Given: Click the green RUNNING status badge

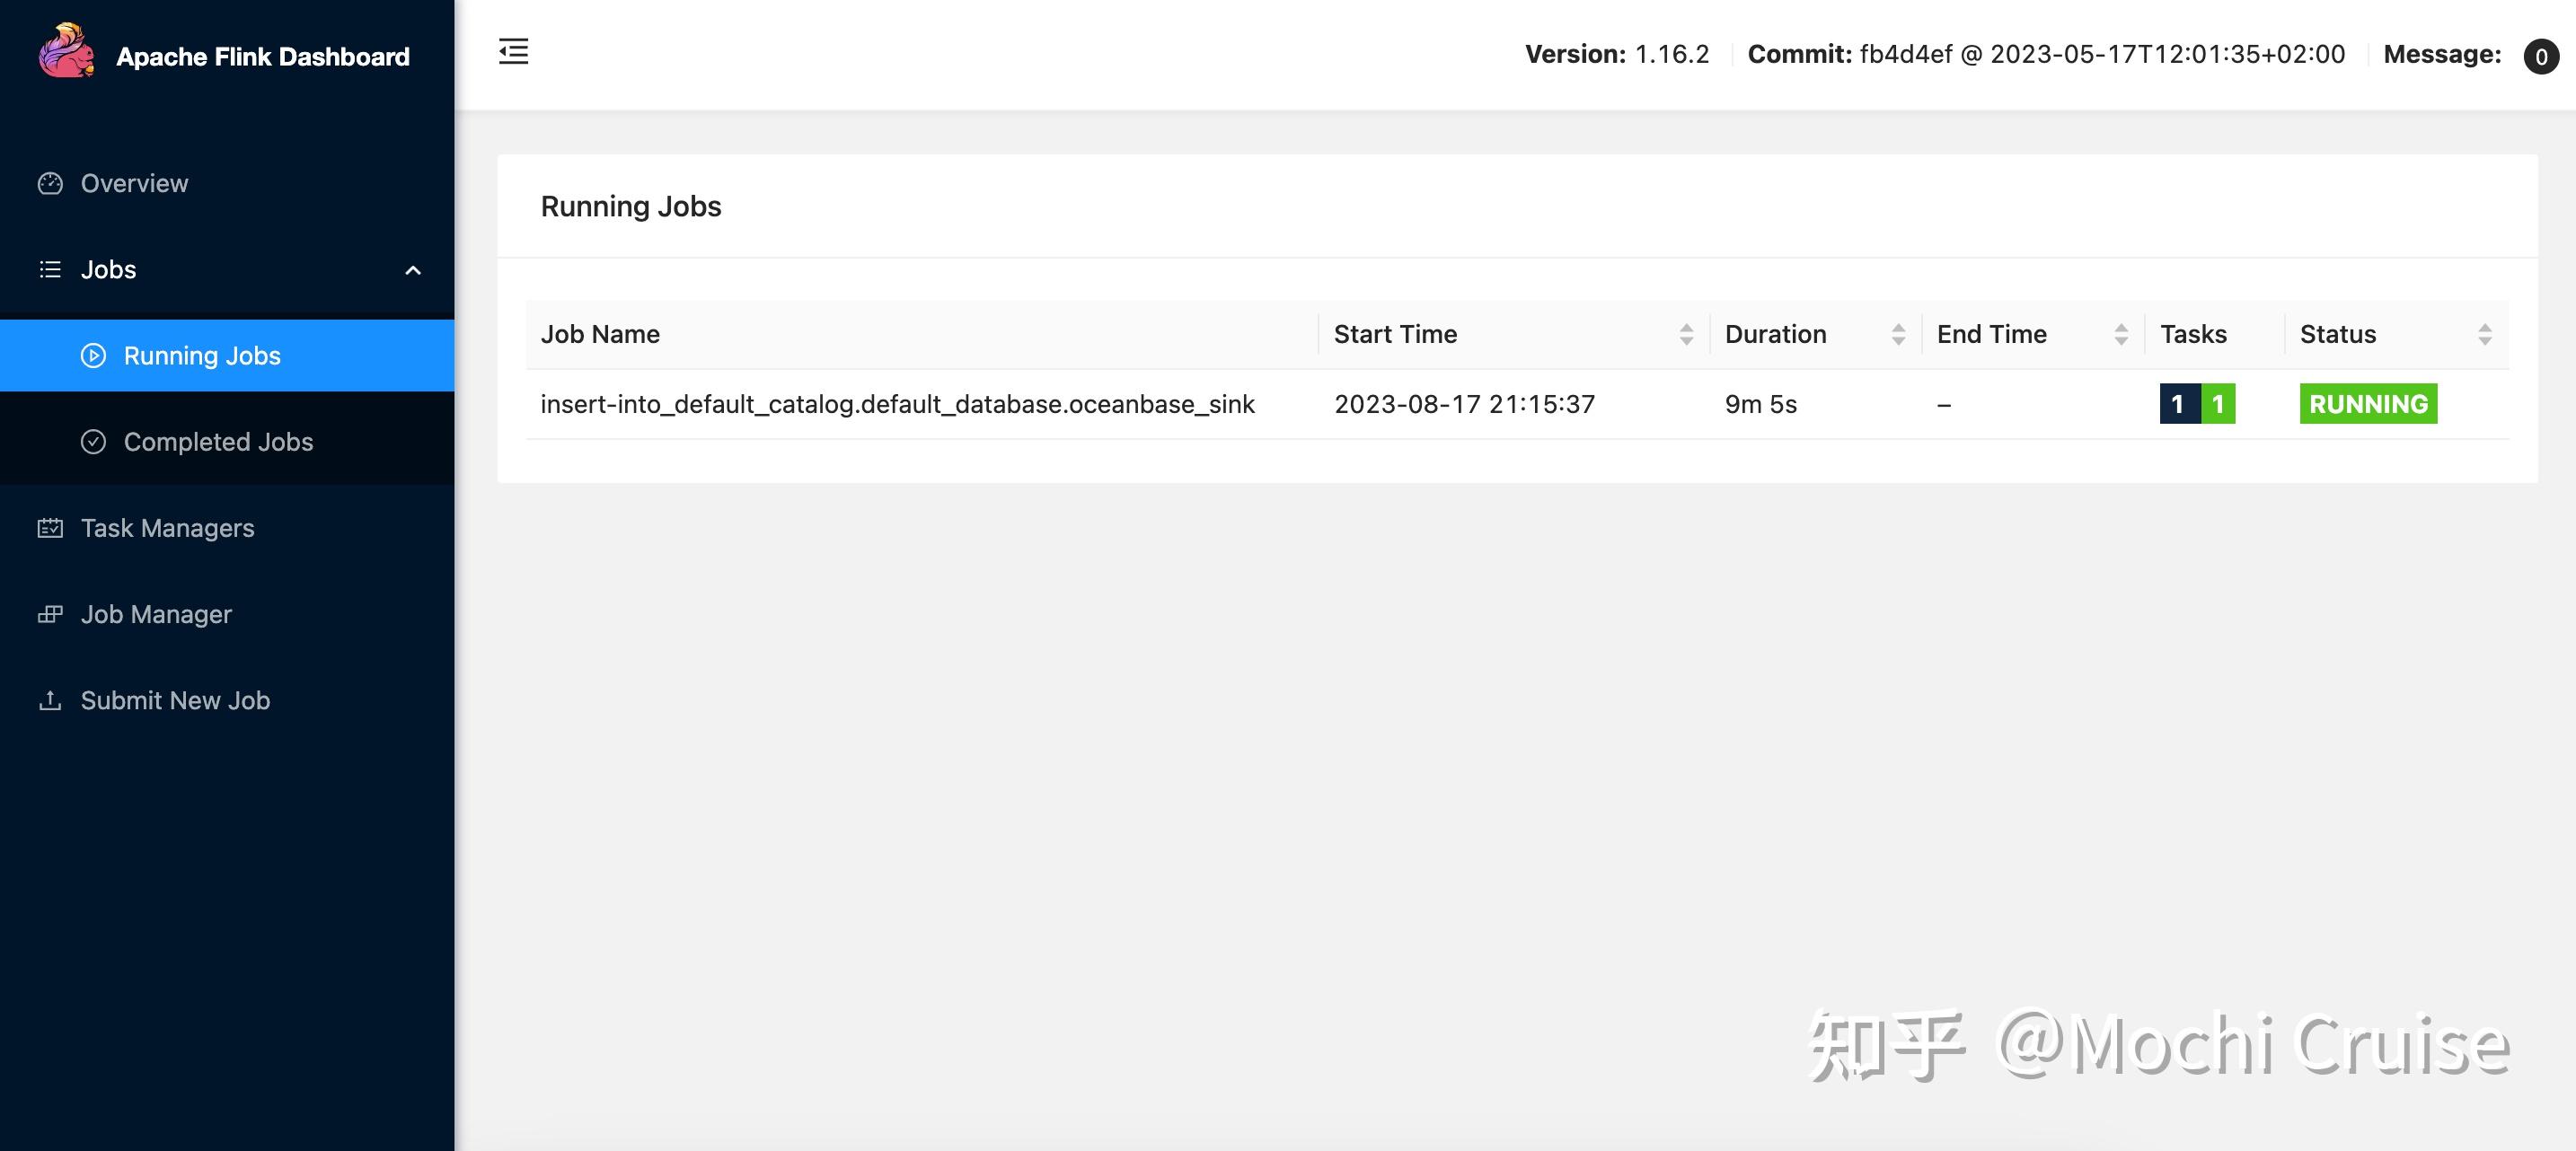Looking at the screenshot, I should coord(2367,404).
